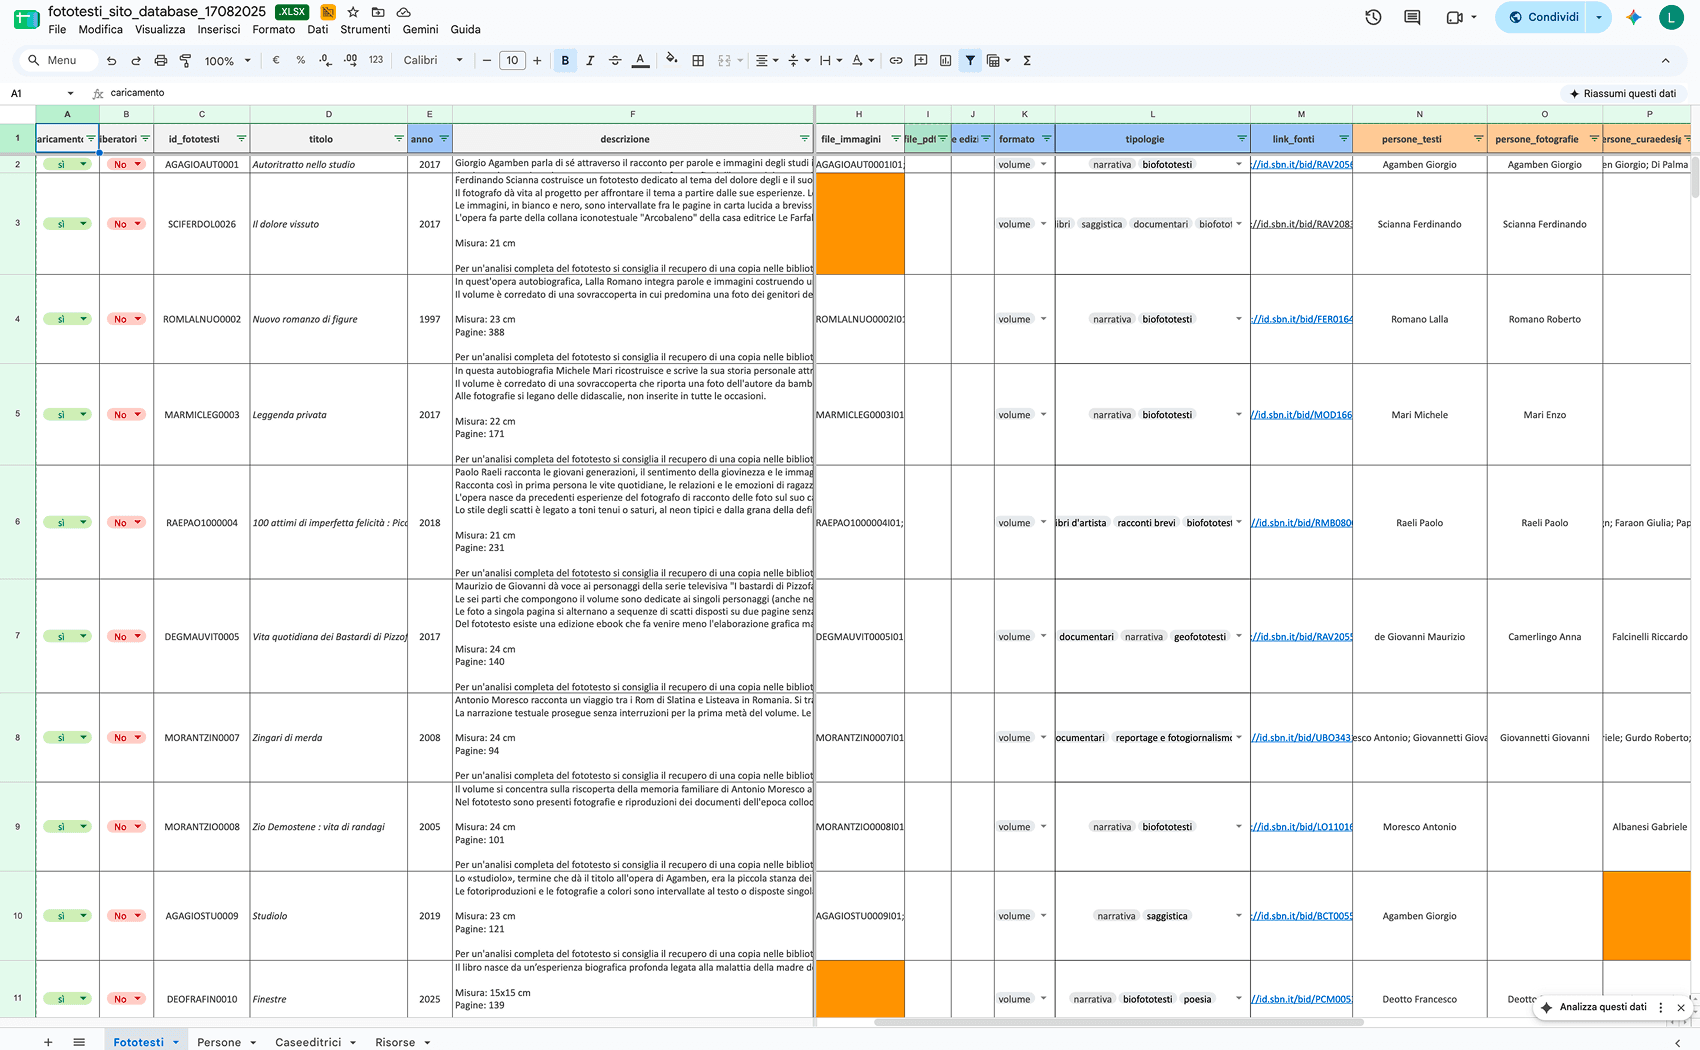1700x1050 pixels.
Task: Open the Strumenti menu
Action: pyautogui.click(x=365, y=30)
